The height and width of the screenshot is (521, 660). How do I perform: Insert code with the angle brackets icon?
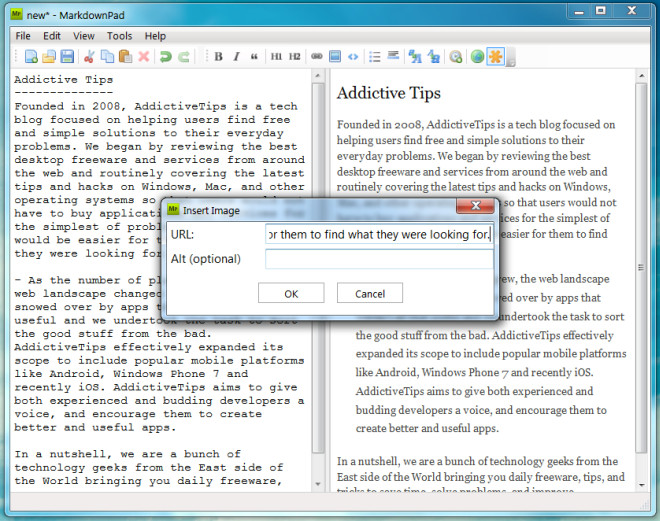click(x=353, y=56)
